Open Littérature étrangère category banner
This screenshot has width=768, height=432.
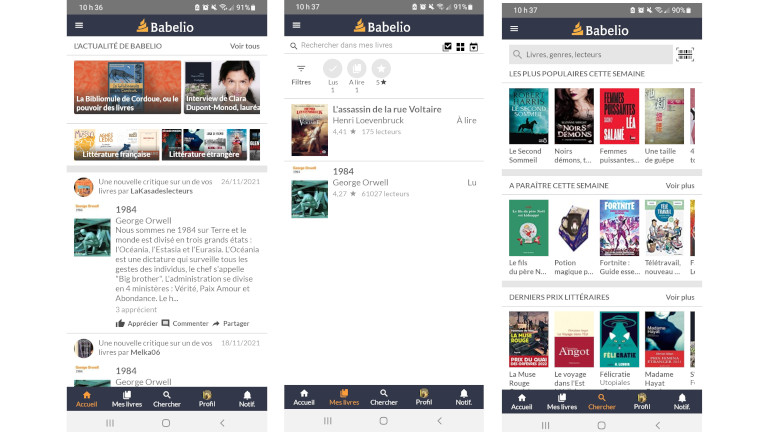[204, 144]
